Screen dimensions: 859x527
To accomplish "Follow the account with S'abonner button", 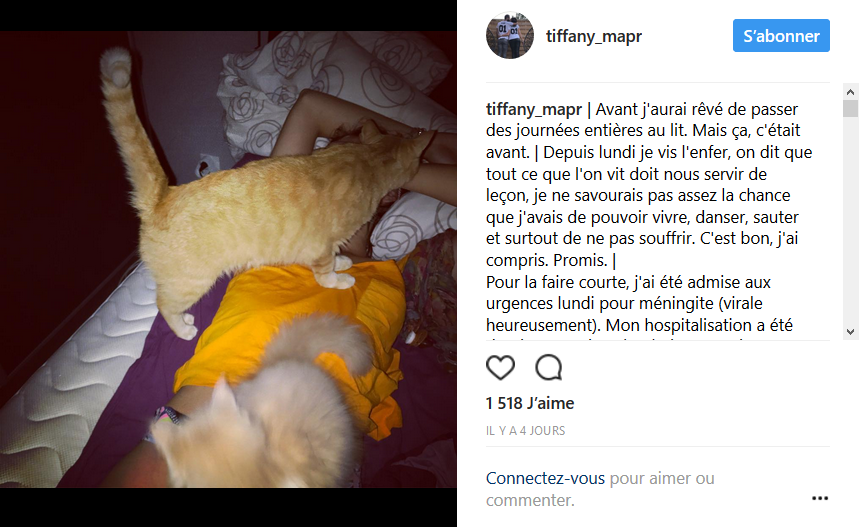I will pos(781,36).
